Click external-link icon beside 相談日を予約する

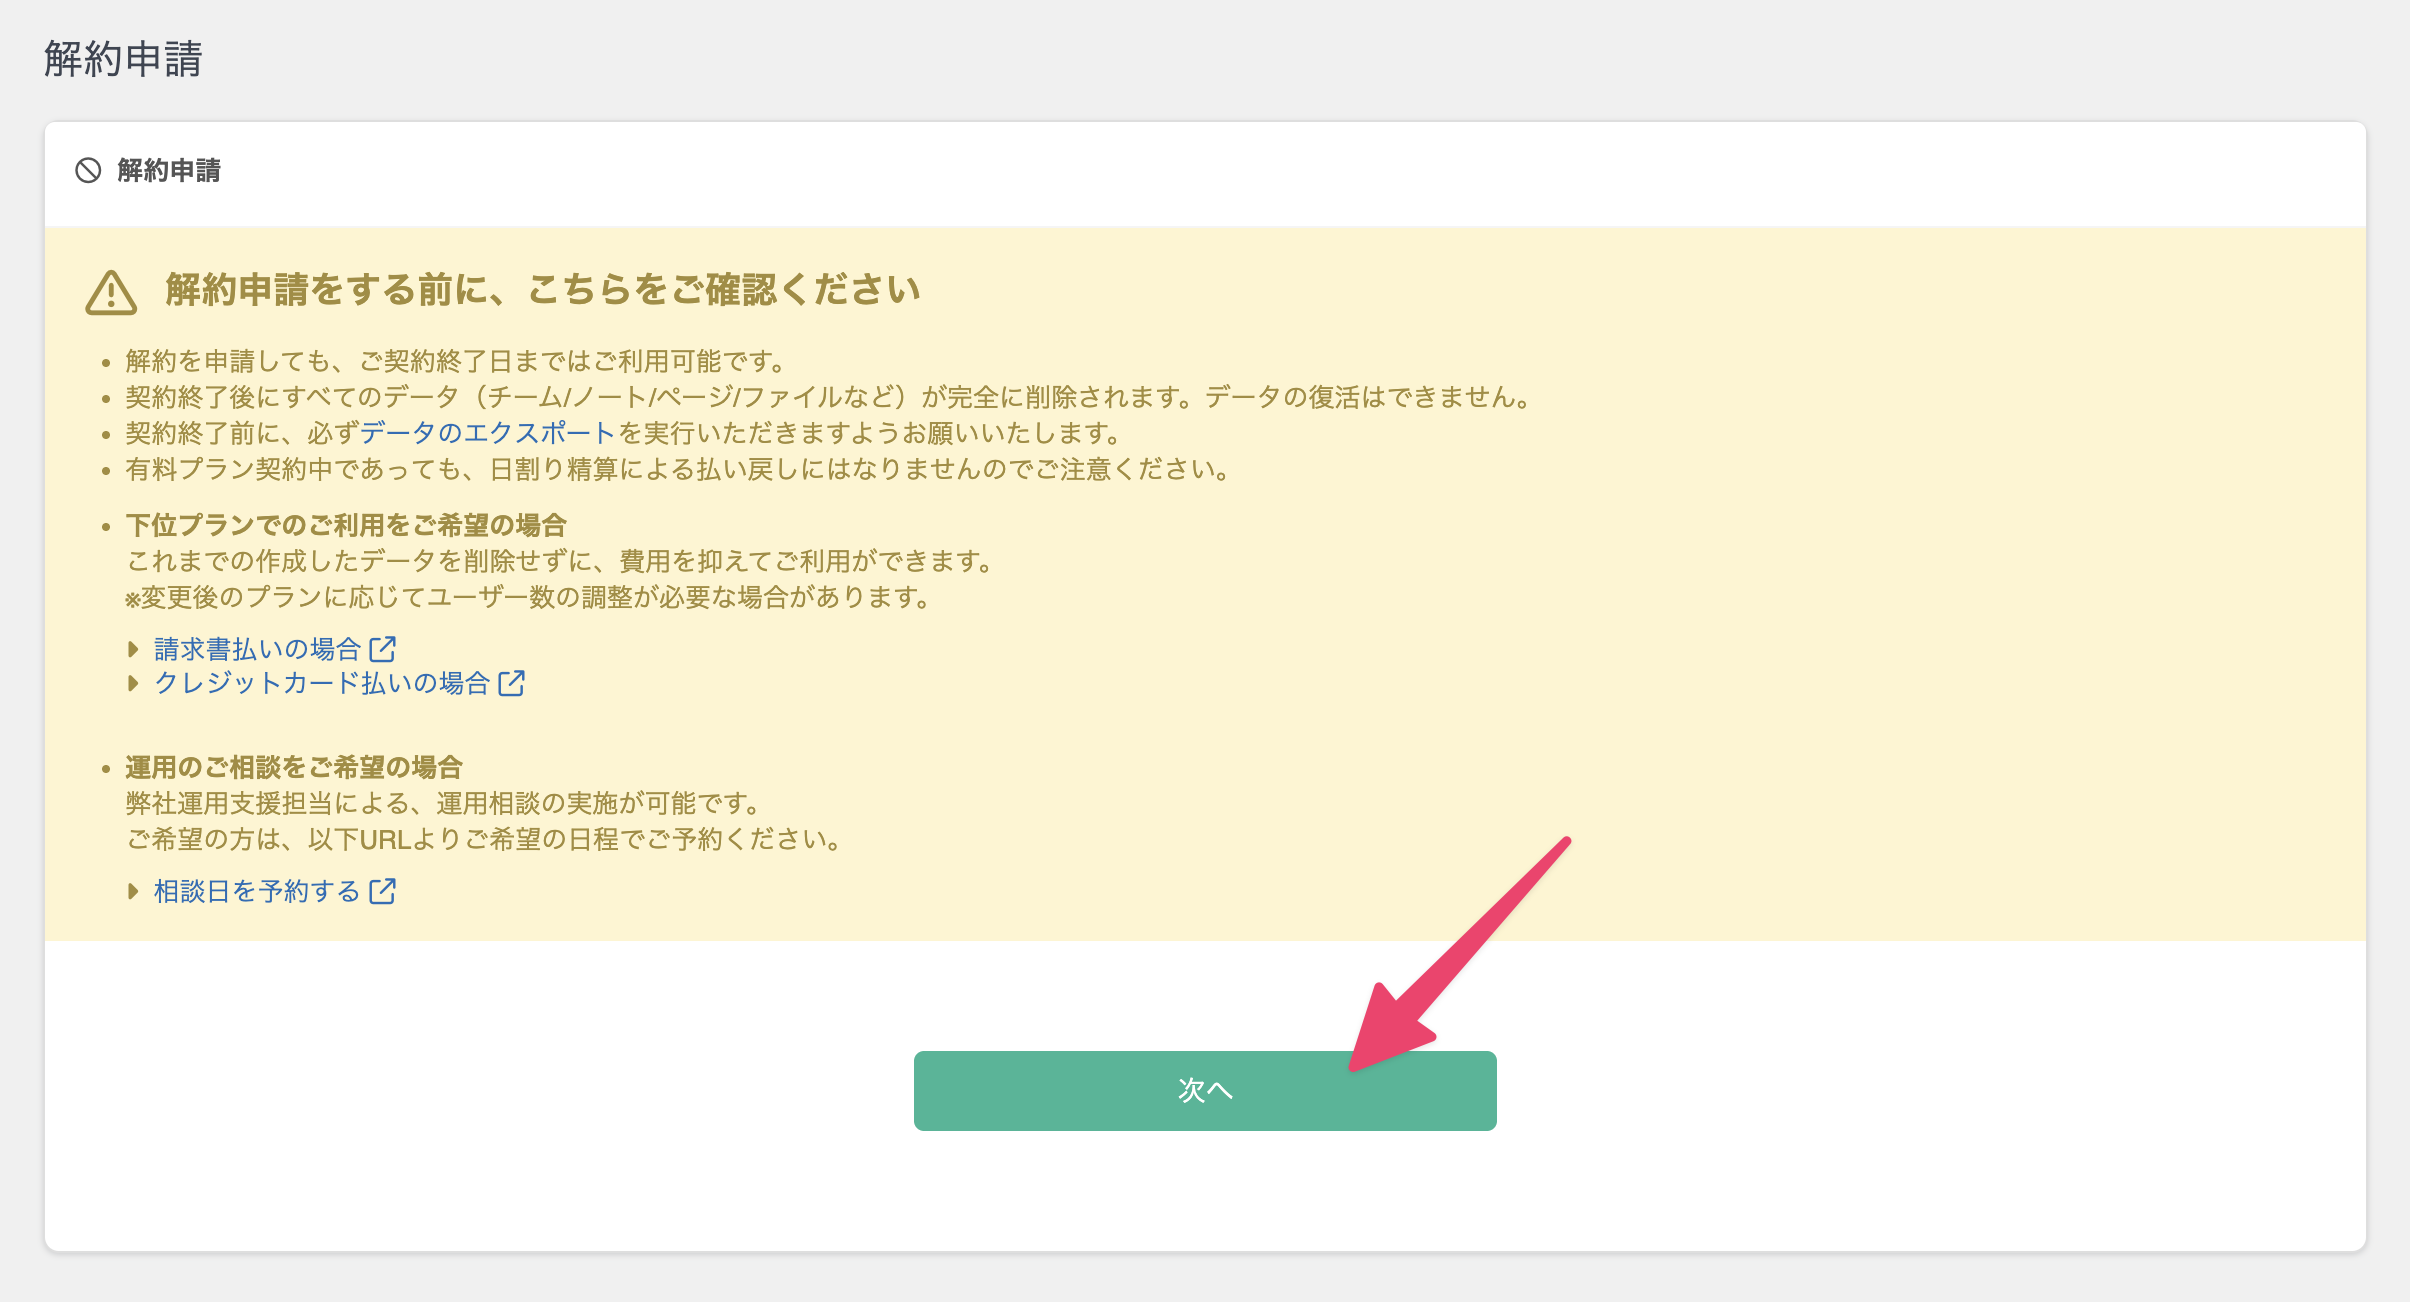[383, 891]
